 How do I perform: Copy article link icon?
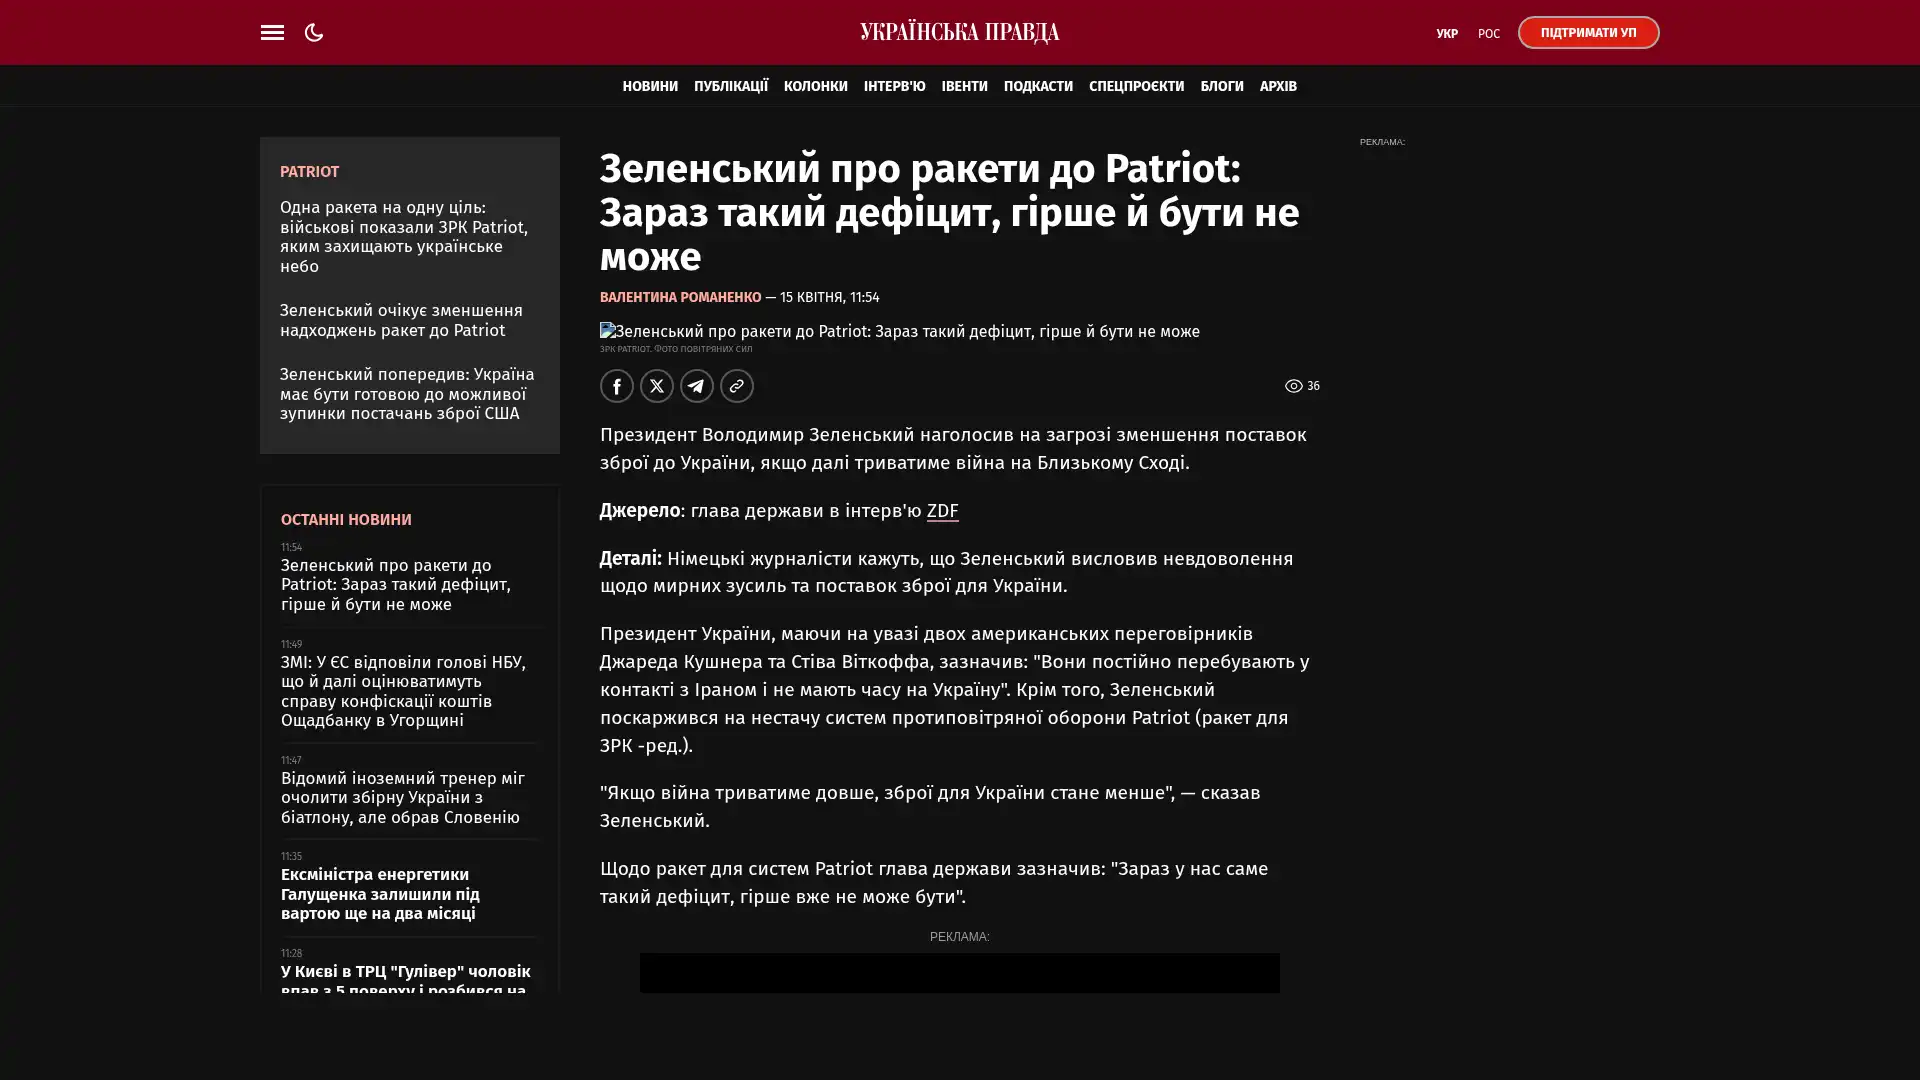point(737,386)
